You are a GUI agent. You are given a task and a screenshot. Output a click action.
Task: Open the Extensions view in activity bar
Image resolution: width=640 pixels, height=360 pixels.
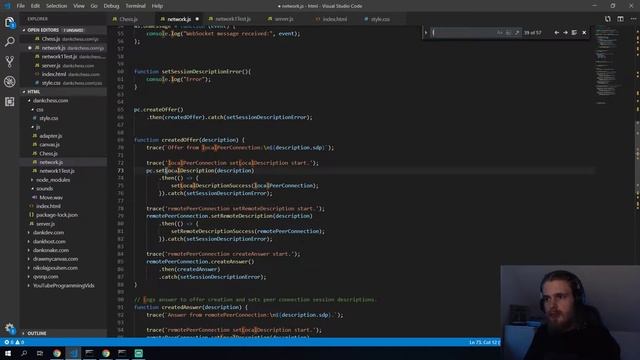click(9, 101)
